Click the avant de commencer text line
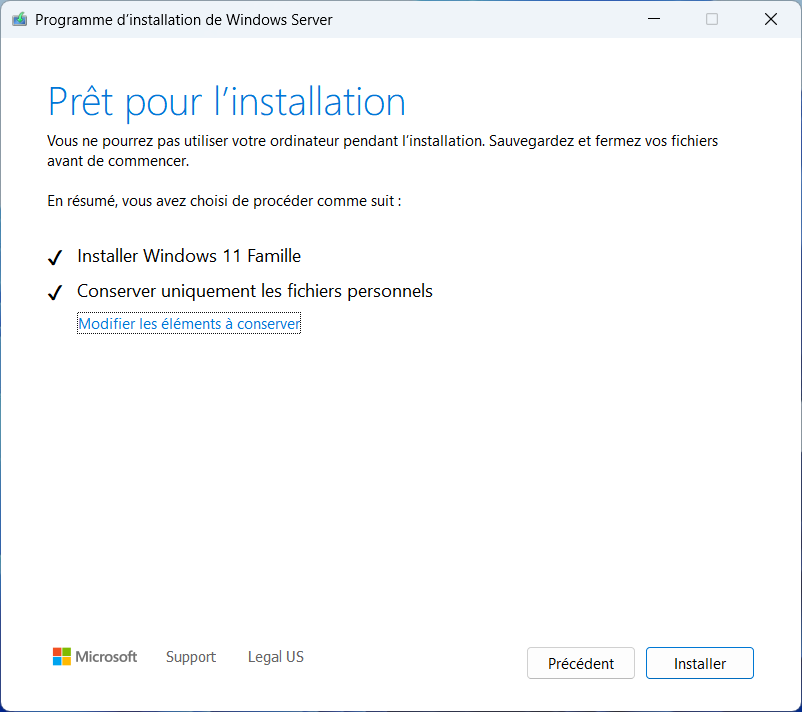 [118, 161]
